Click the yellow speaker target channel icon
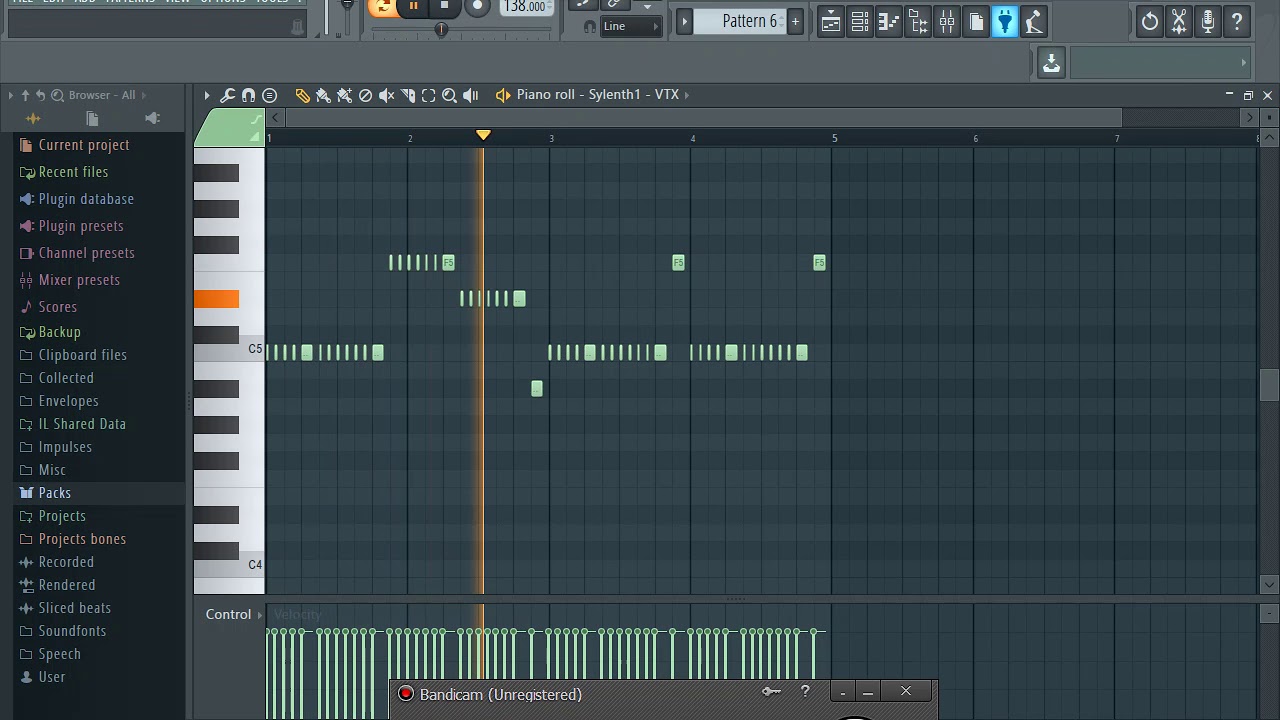This screenshot has width=1280, height=720. tap(502, 95)
